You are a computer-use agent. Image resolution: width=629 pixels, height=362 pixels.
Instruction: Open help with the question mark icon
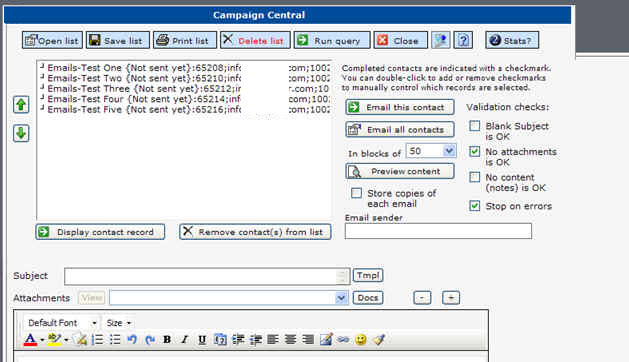coord(463,40)
